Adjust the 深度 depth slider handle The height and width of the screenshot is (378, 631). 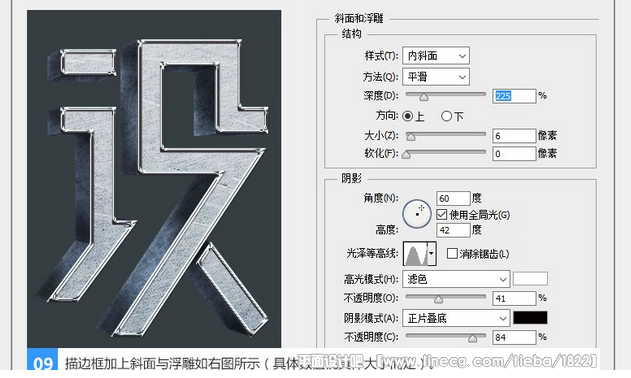pos(423,97)
